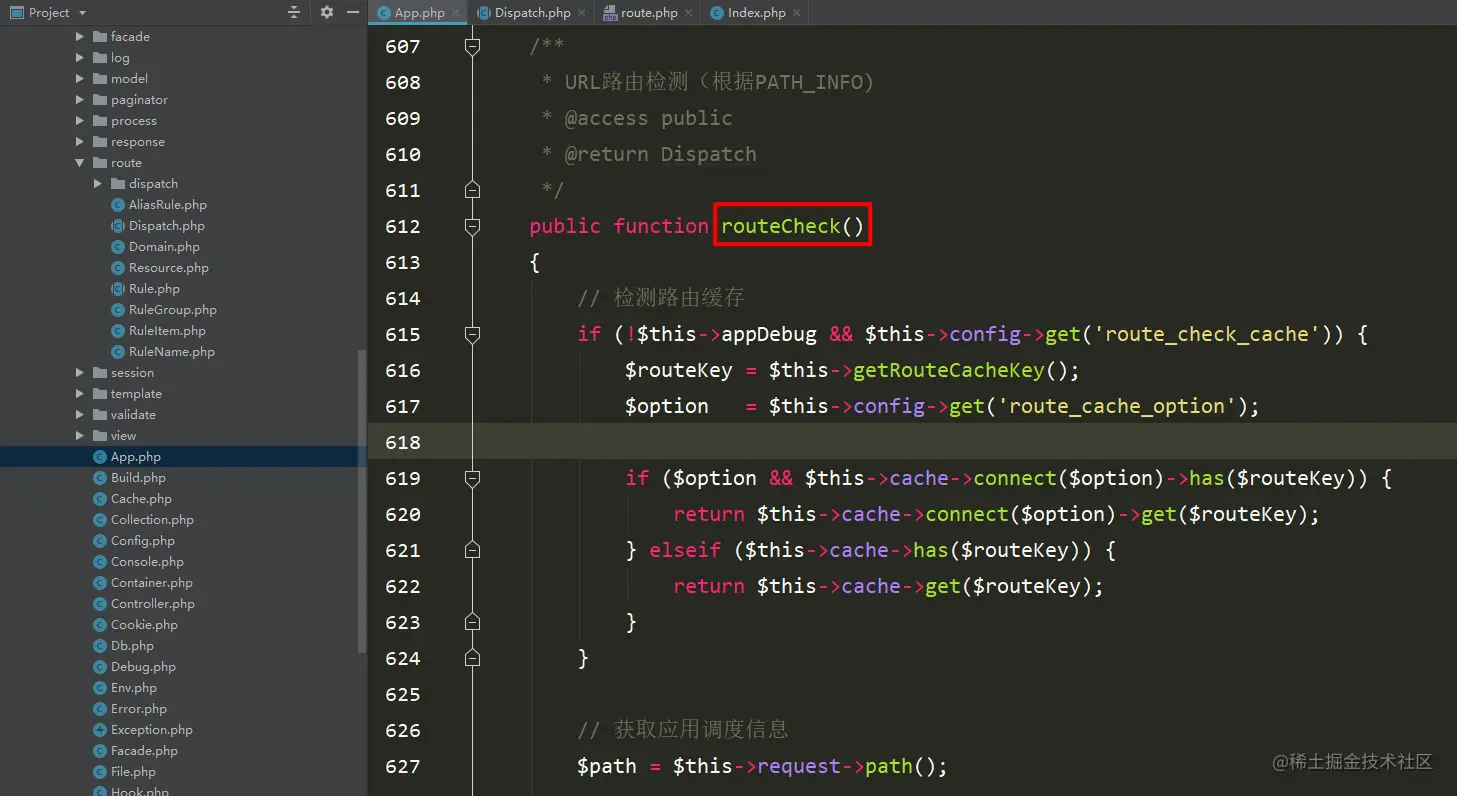The width and height of the screenshot is (1457, 796).
Task: Expand the log folder
Action: (80, 58)
